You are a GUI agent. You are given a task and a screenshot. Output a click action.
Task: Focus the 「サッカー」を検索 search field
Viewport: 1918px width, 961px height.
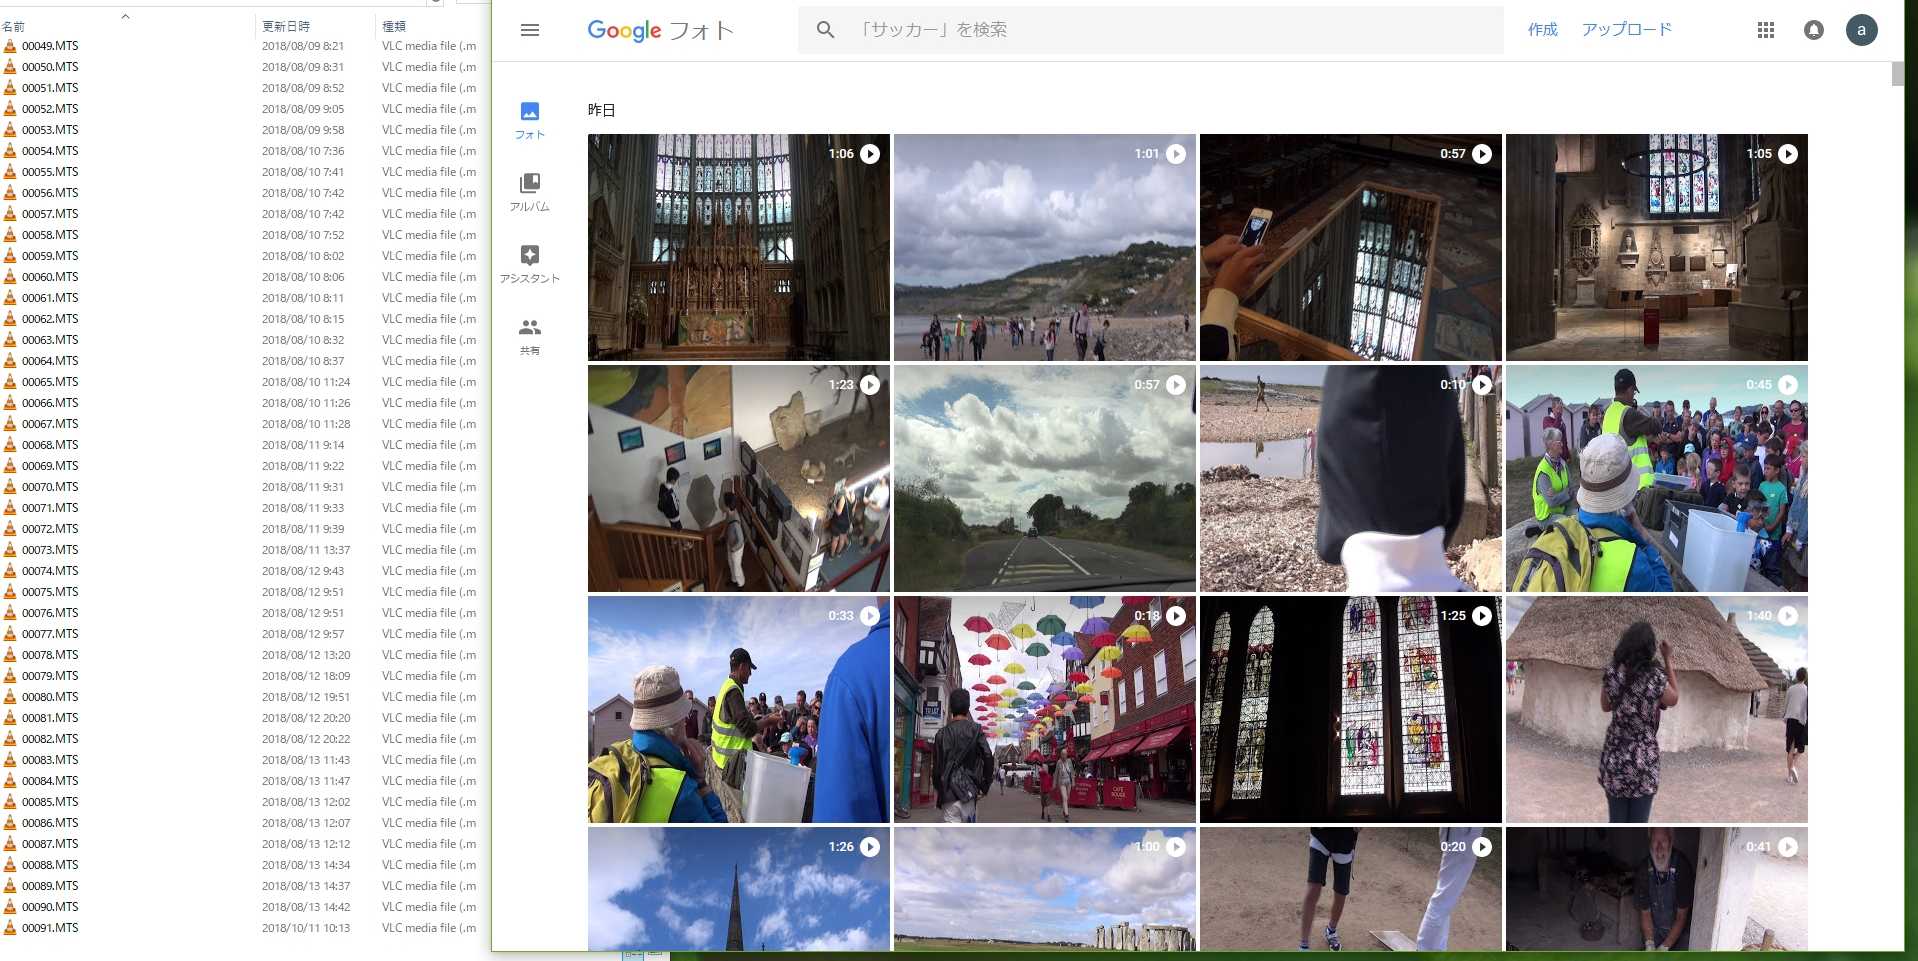[x=1170, y=30]
